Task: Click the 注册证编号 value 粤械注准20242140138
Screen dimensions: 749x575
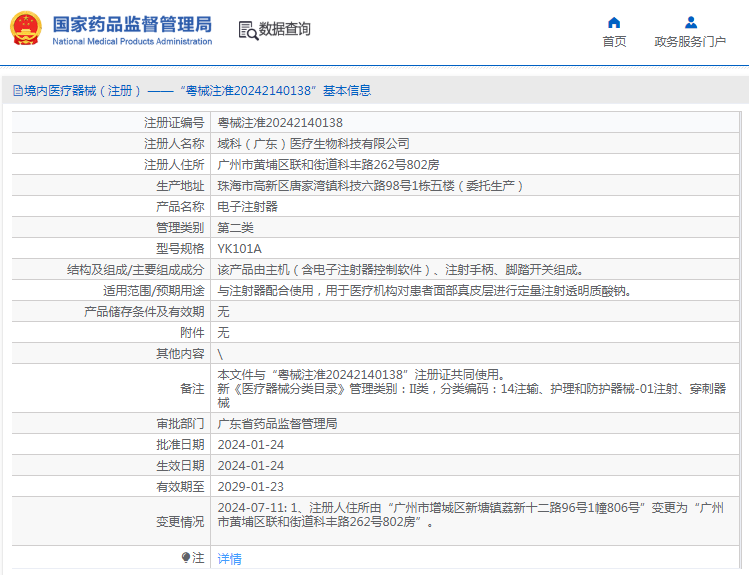Action: click(x=273, y=123)
